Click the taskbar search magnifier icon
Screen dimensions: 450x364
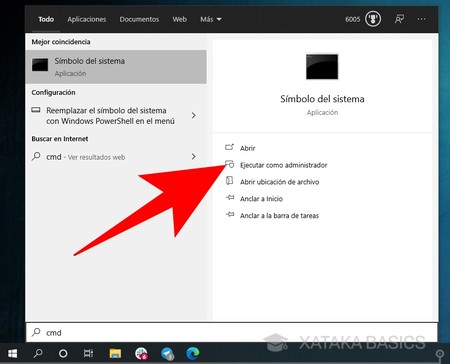click(38, 353)
